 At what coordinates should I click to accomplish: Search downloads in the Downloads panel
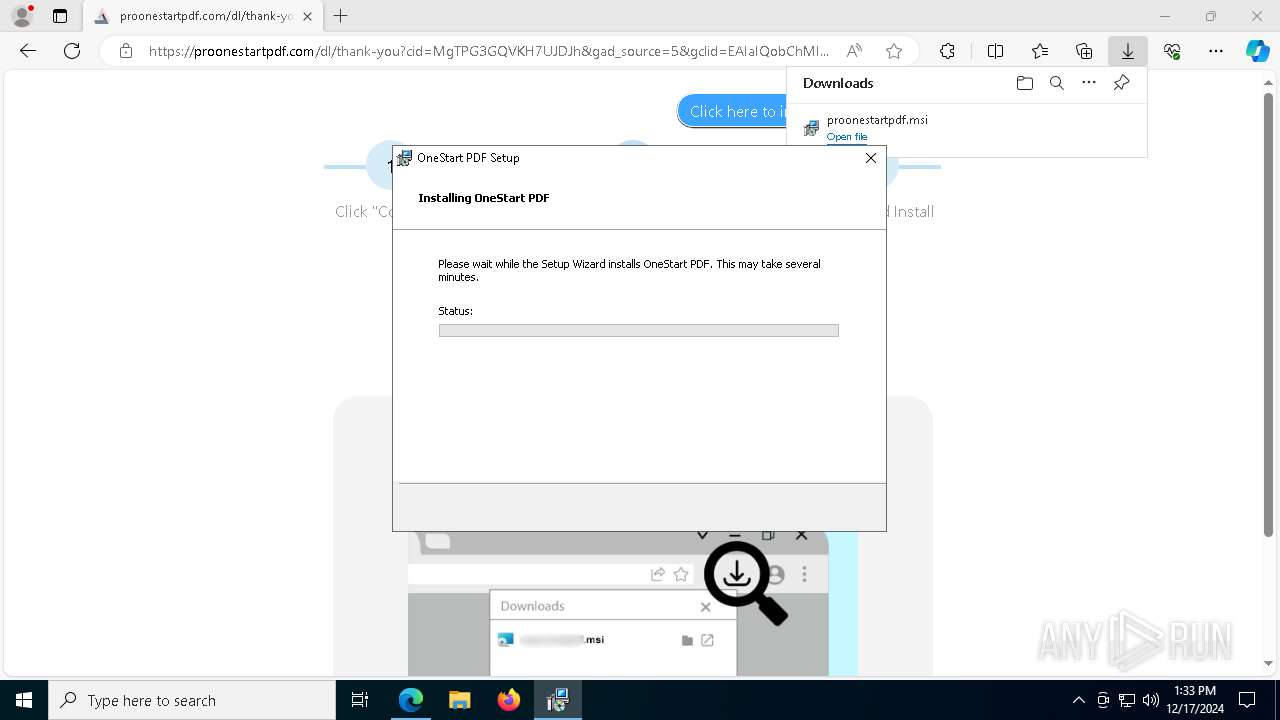(1056, 83)
